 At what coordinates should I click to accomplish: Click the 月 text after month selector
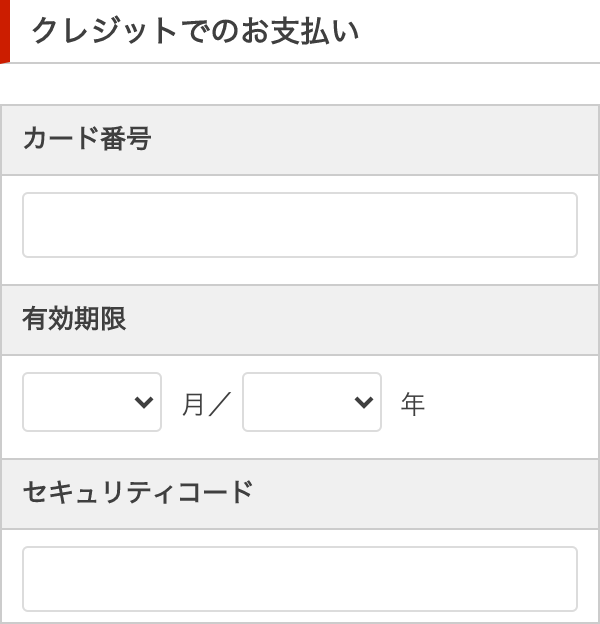click(193, 404)
